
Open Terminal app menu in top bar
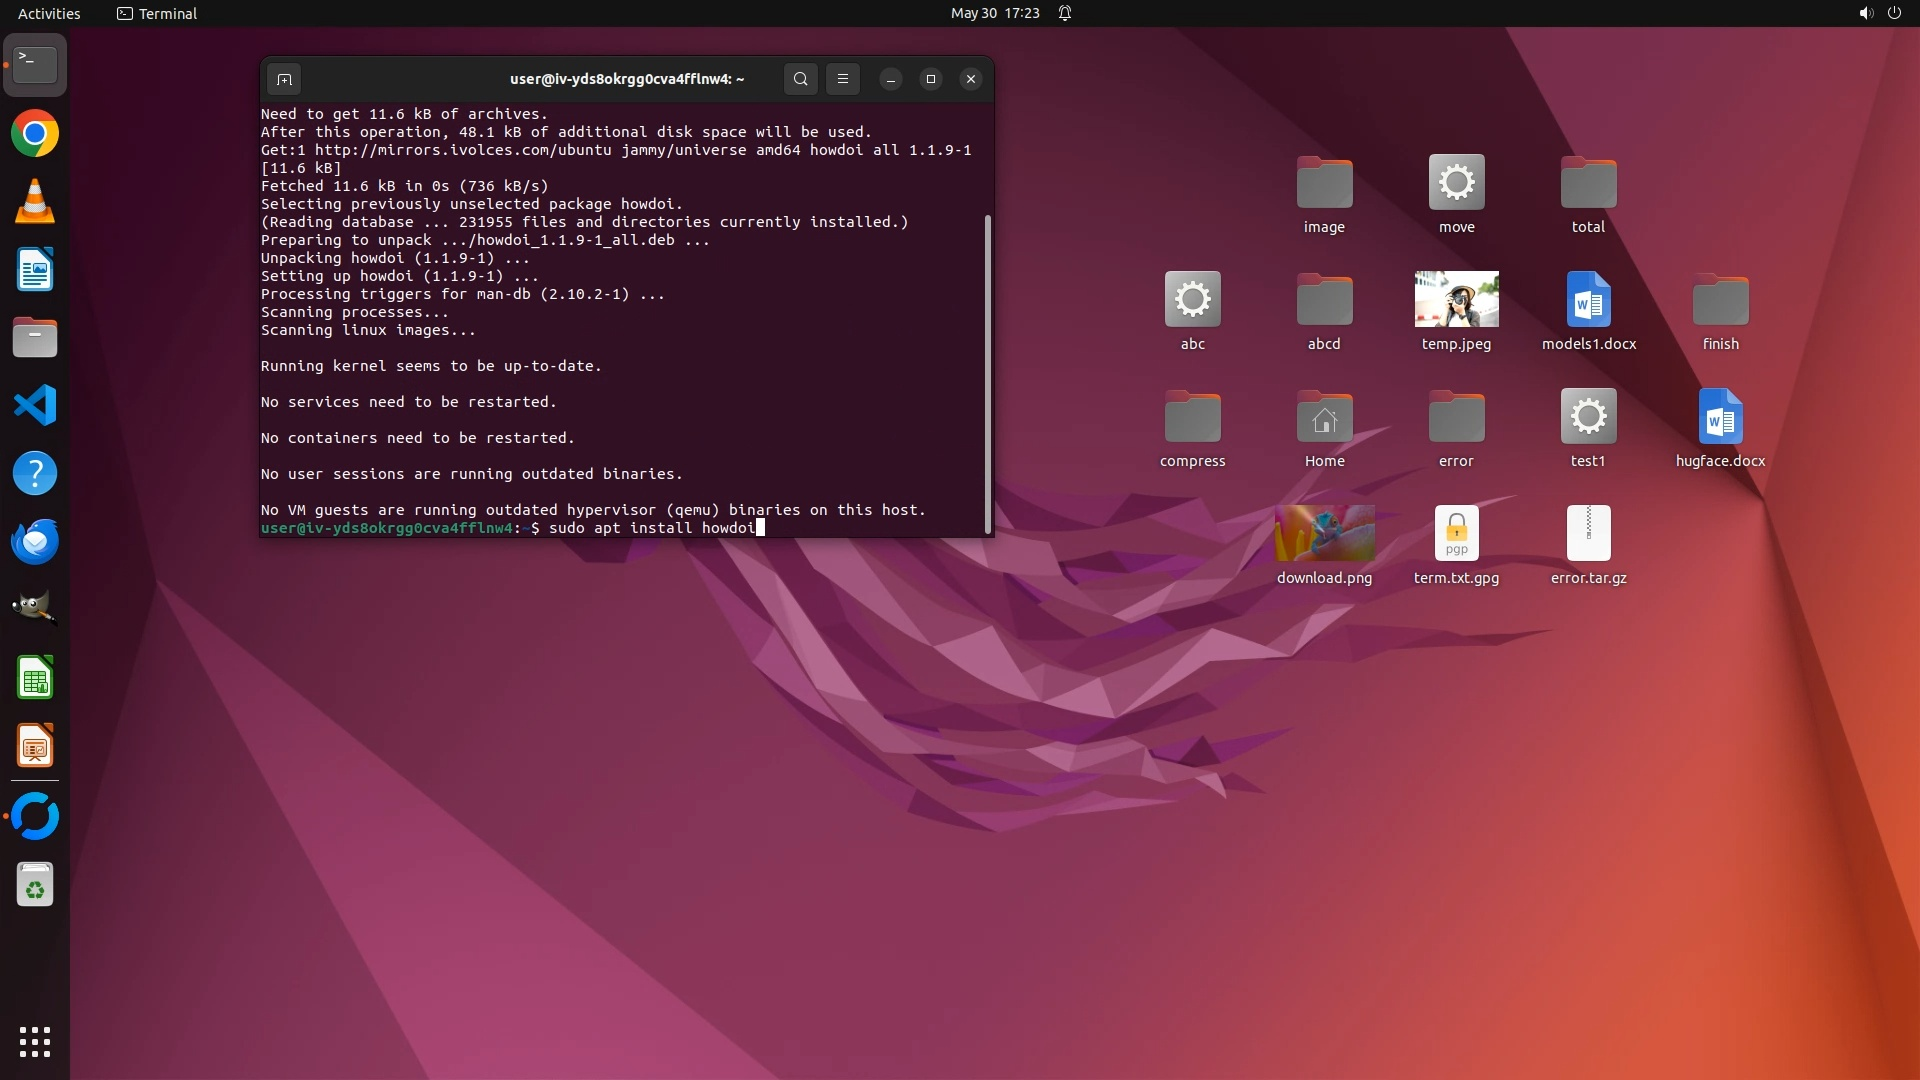[x=157, y=13]
